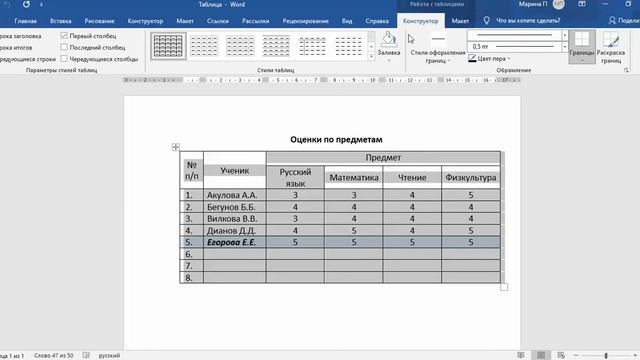Click the Redo/Repeat icon in title bar
This screenshot has width=640, height=360.
pos(26,4)
